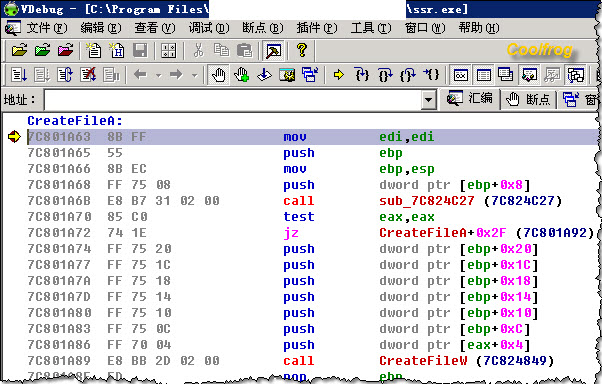
Task: Open the 查看(V) menu
Action: point(155,28)
